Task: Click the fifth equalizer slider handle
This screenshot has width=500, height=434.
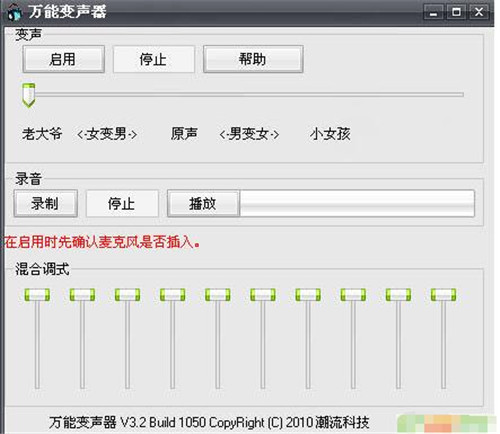Action: click(x=218, y=295)
